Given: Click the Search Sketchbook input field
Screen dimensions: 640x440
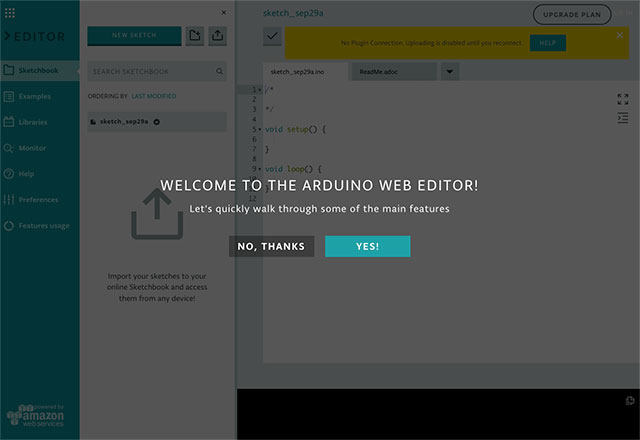Looking at the screenshot, I should (150, 72).
